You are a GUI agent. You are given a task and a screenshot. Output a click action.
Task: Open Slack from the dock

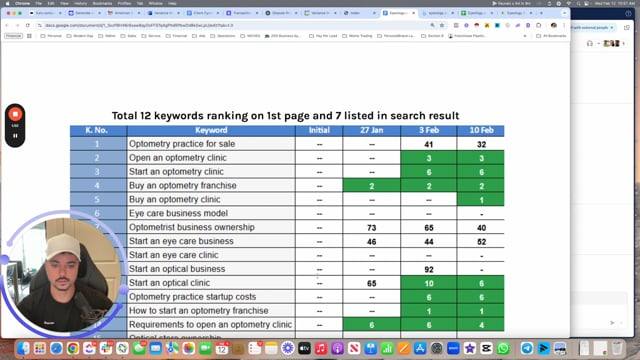(x=106, y=348)
